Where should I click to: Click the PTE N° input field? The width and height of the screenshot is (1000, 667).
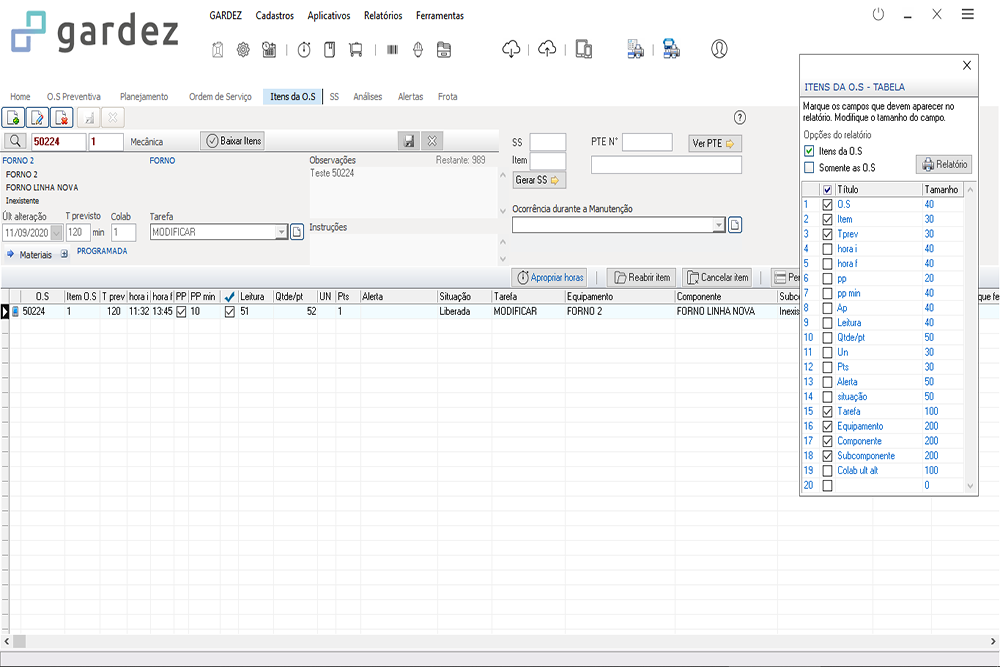647,142
